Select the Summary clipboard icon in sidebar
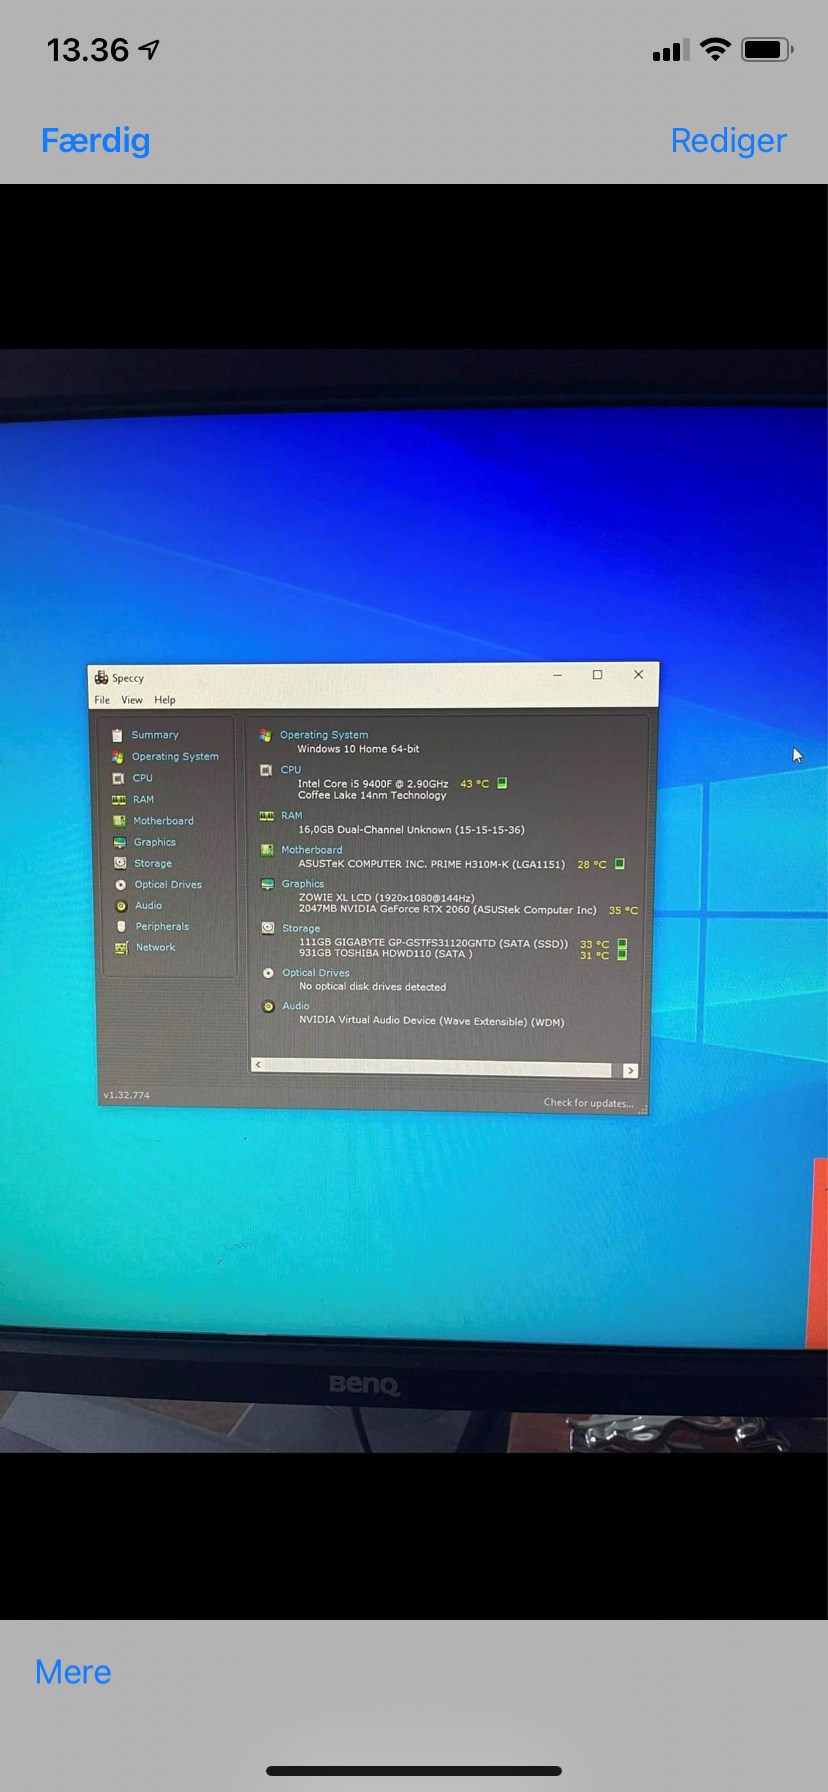 tap(118, 735)
